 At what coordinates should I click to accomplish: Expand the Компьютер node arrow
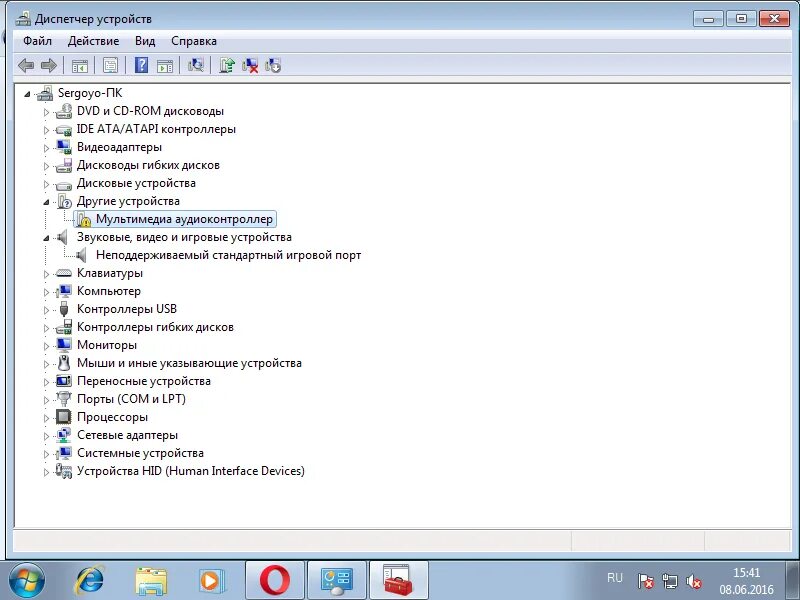pyautogui.click(x=46, y=292)
